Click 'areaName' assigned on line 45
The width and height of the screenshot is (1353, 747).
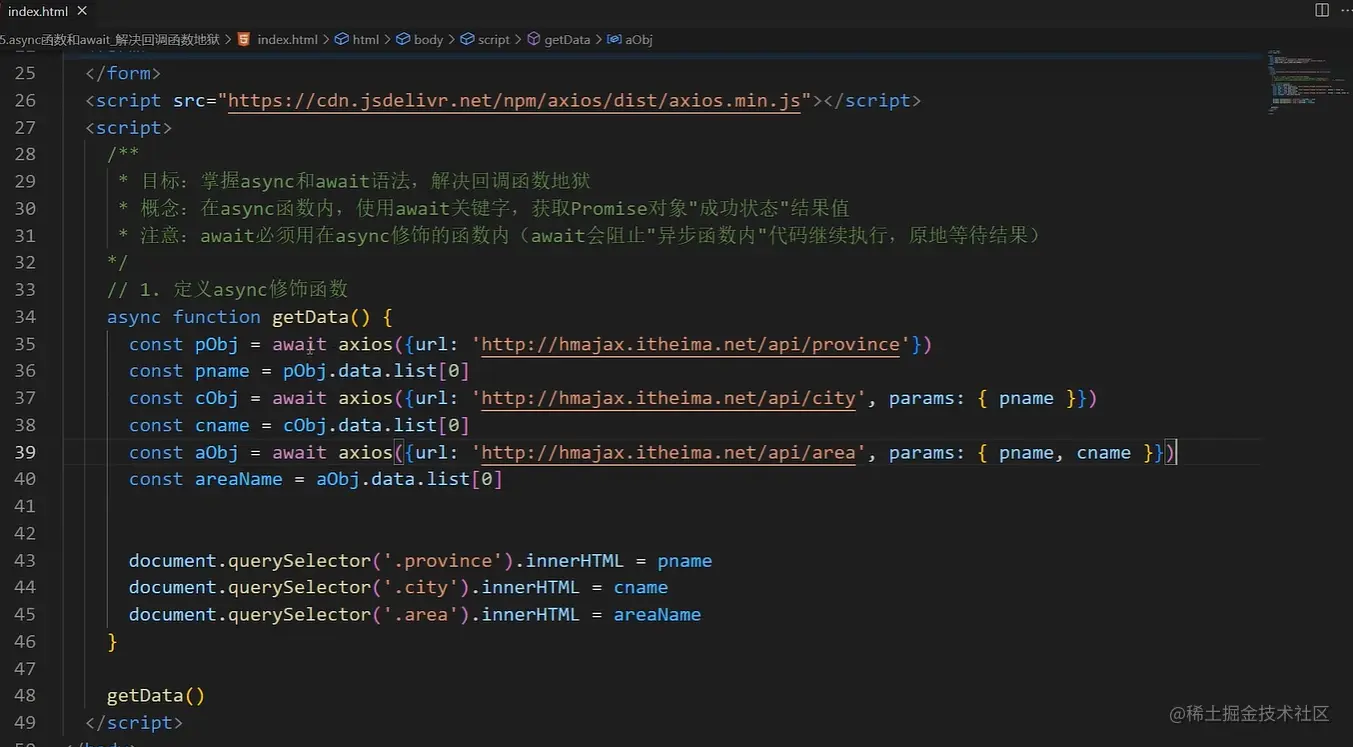tap(657, 614)
